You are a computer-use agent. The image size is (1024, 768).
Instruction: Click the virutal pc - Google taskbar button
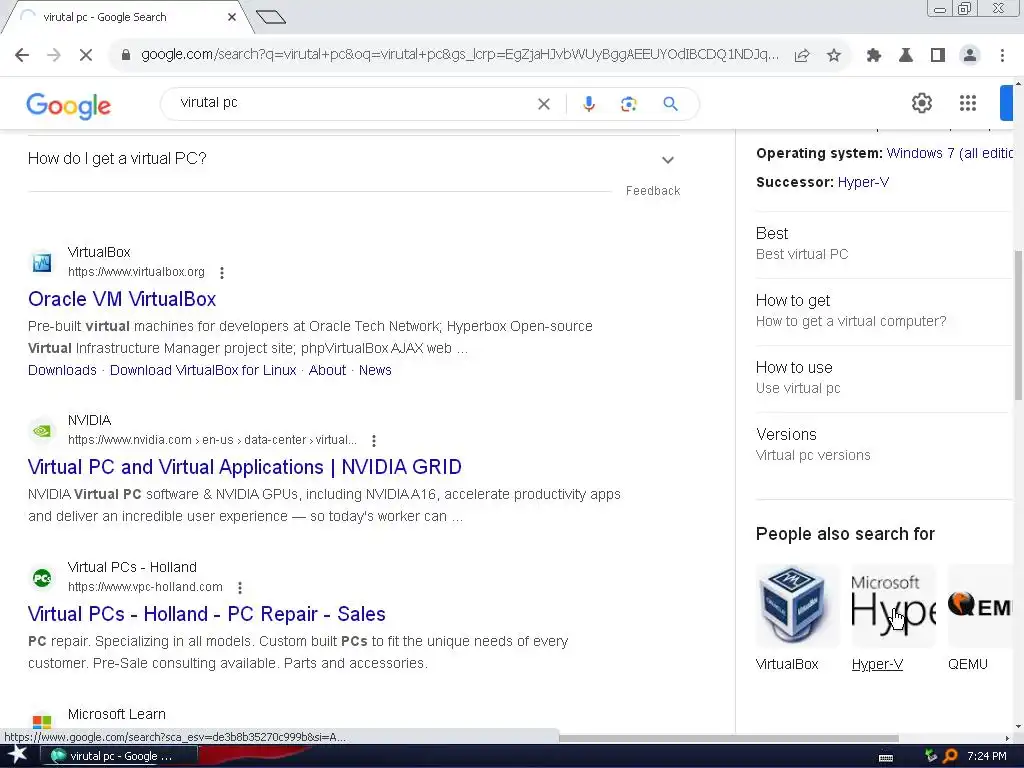pyautogui.click(x=120, y=756)
